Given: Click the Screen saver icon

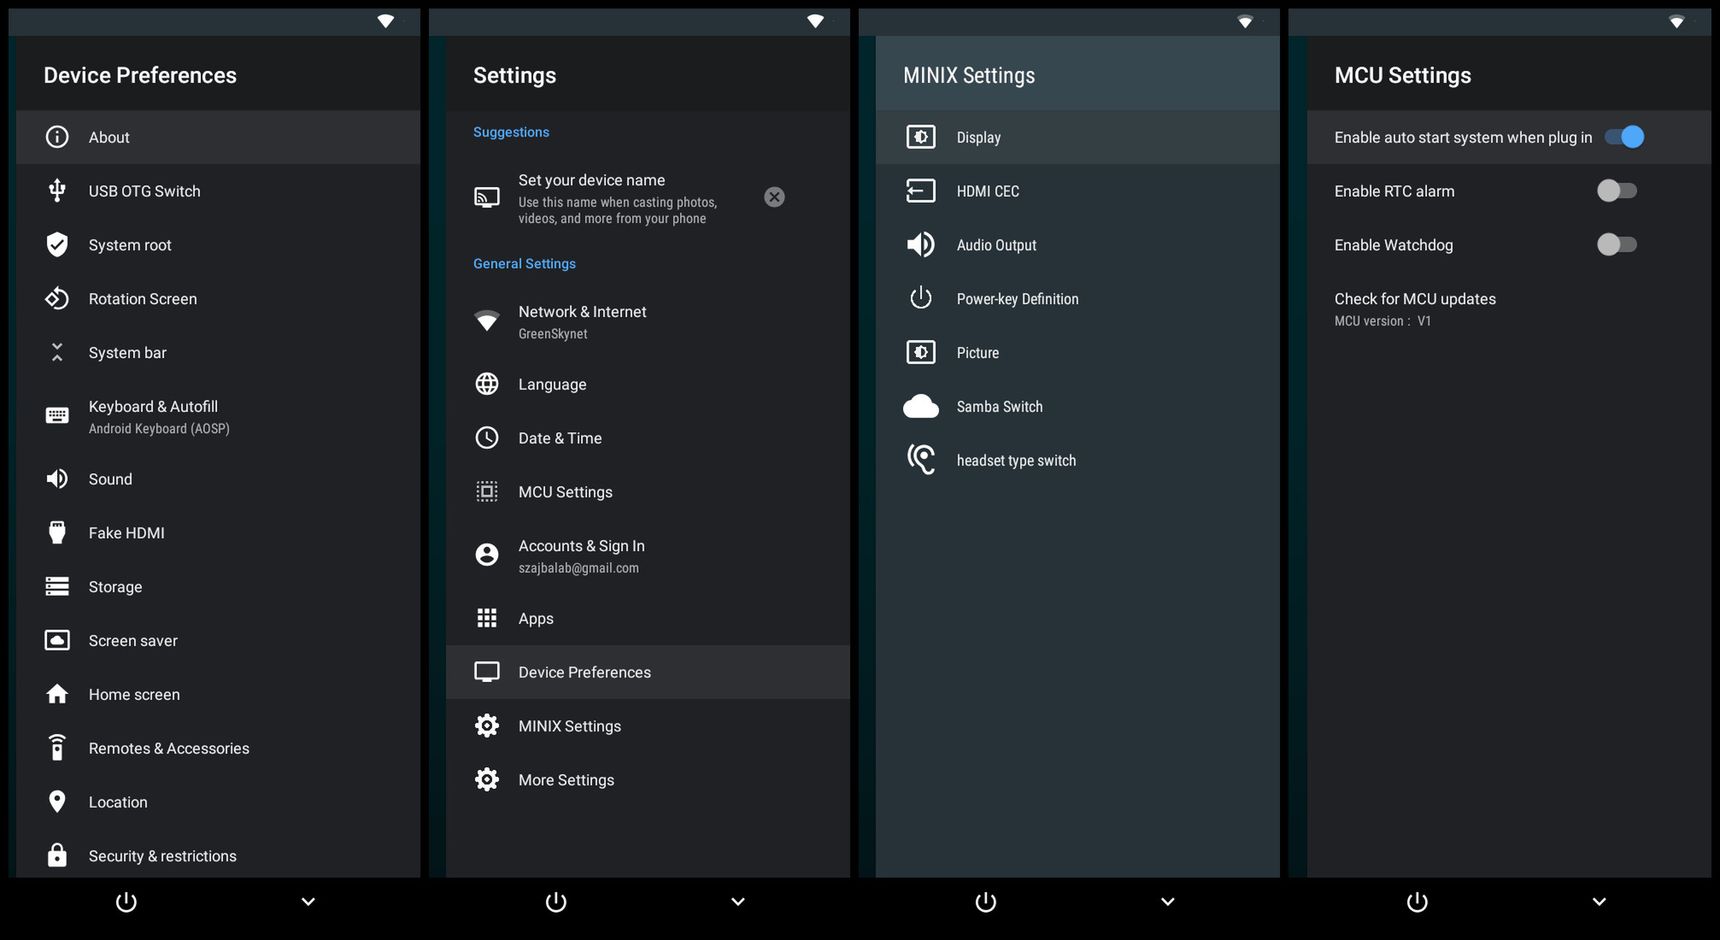Looking at the screenshot, I should click(x=57, y=640).
